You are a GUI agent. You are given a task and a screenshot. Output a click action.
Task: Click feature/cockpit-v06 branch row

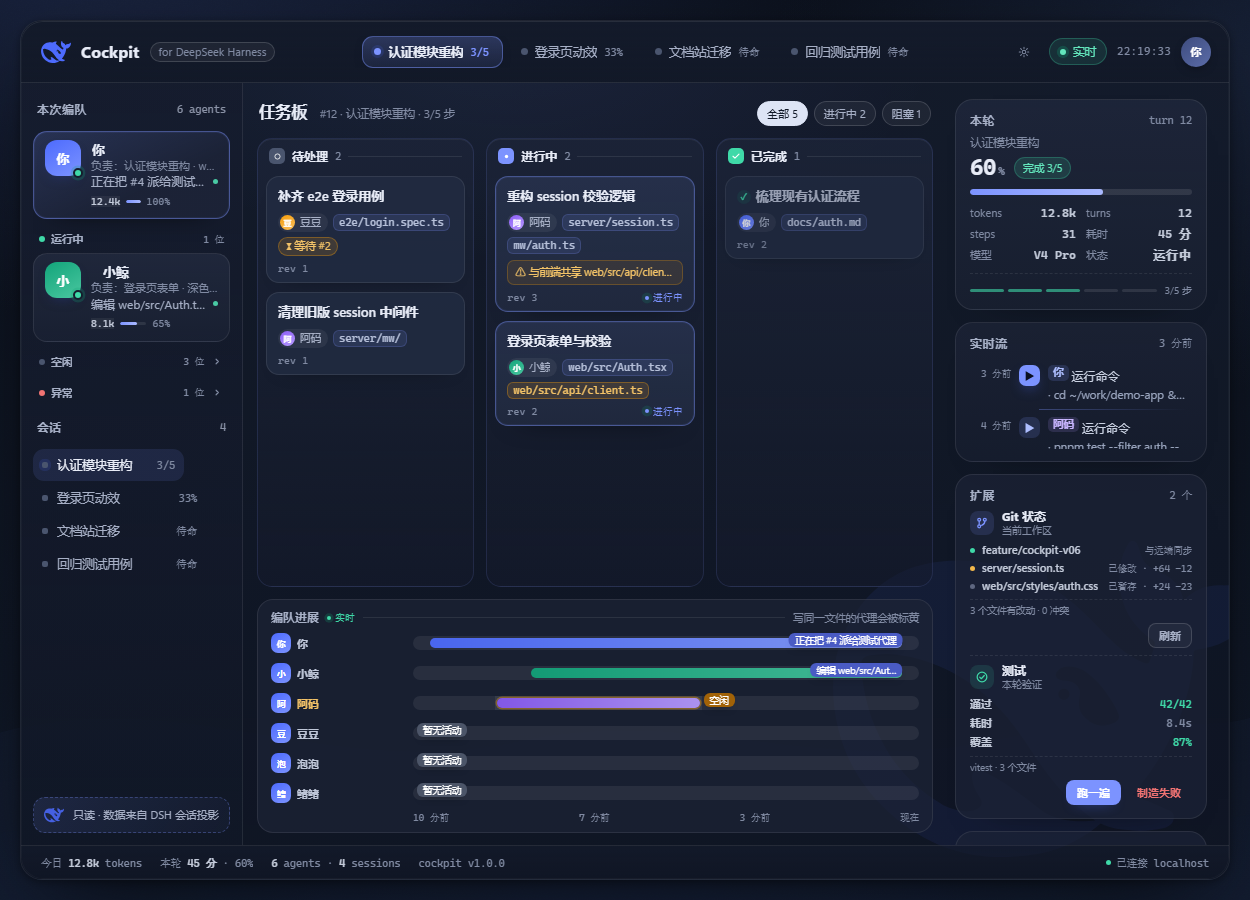(1081, 550)
